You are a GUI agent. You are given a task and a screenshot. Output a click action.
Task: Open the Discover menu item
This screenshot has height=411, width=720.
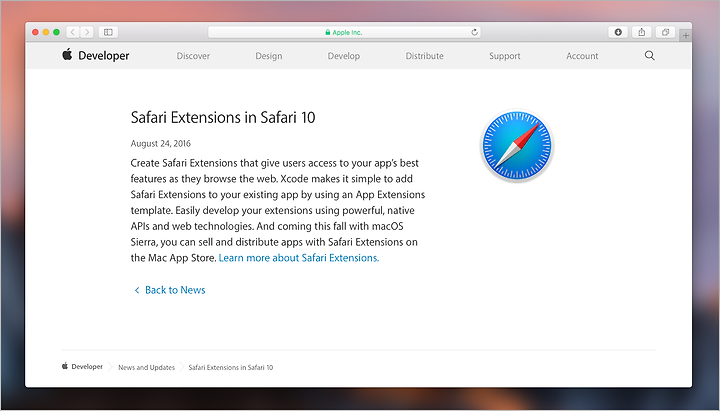193,56
